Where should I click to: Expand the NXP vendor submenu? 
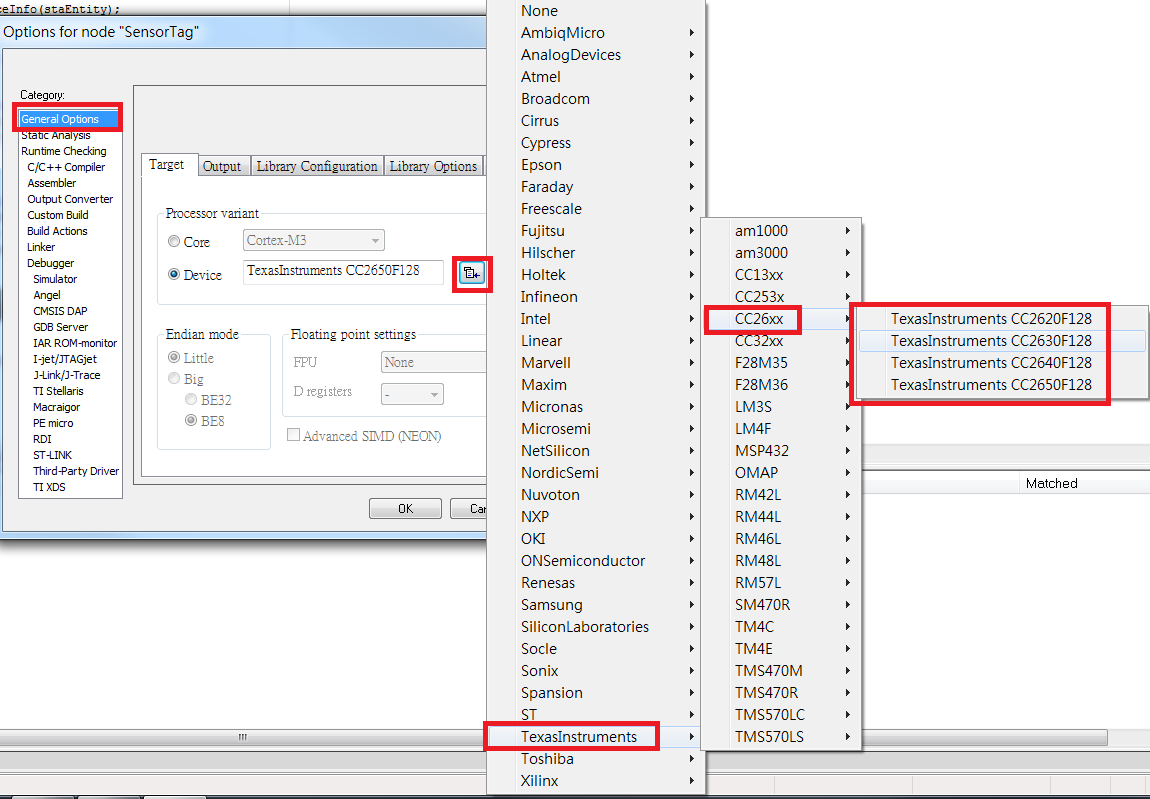pyautogui.click(x=596, y=517)
